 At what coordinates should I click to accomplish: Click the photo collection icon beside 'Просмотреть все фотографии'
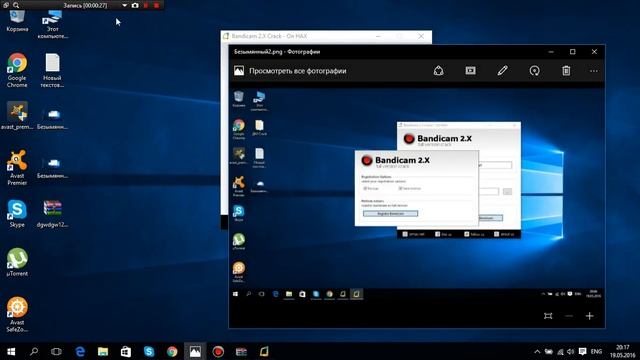point(239,71)
